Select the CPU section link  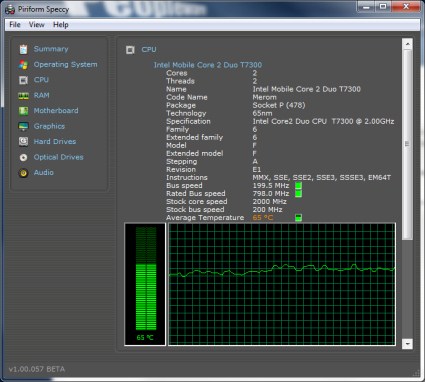[x=41, y=80]
